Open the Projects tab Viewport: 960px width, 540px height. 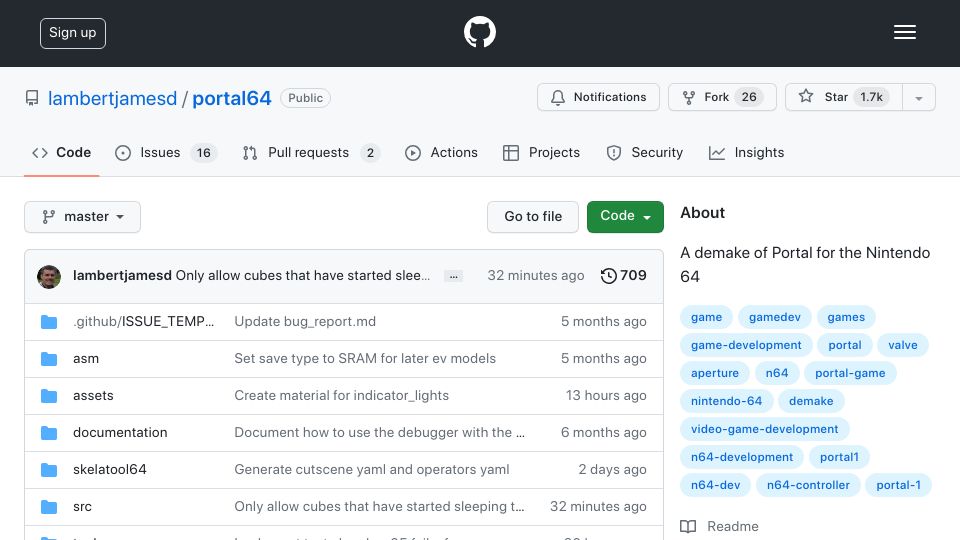coord(541,152)
